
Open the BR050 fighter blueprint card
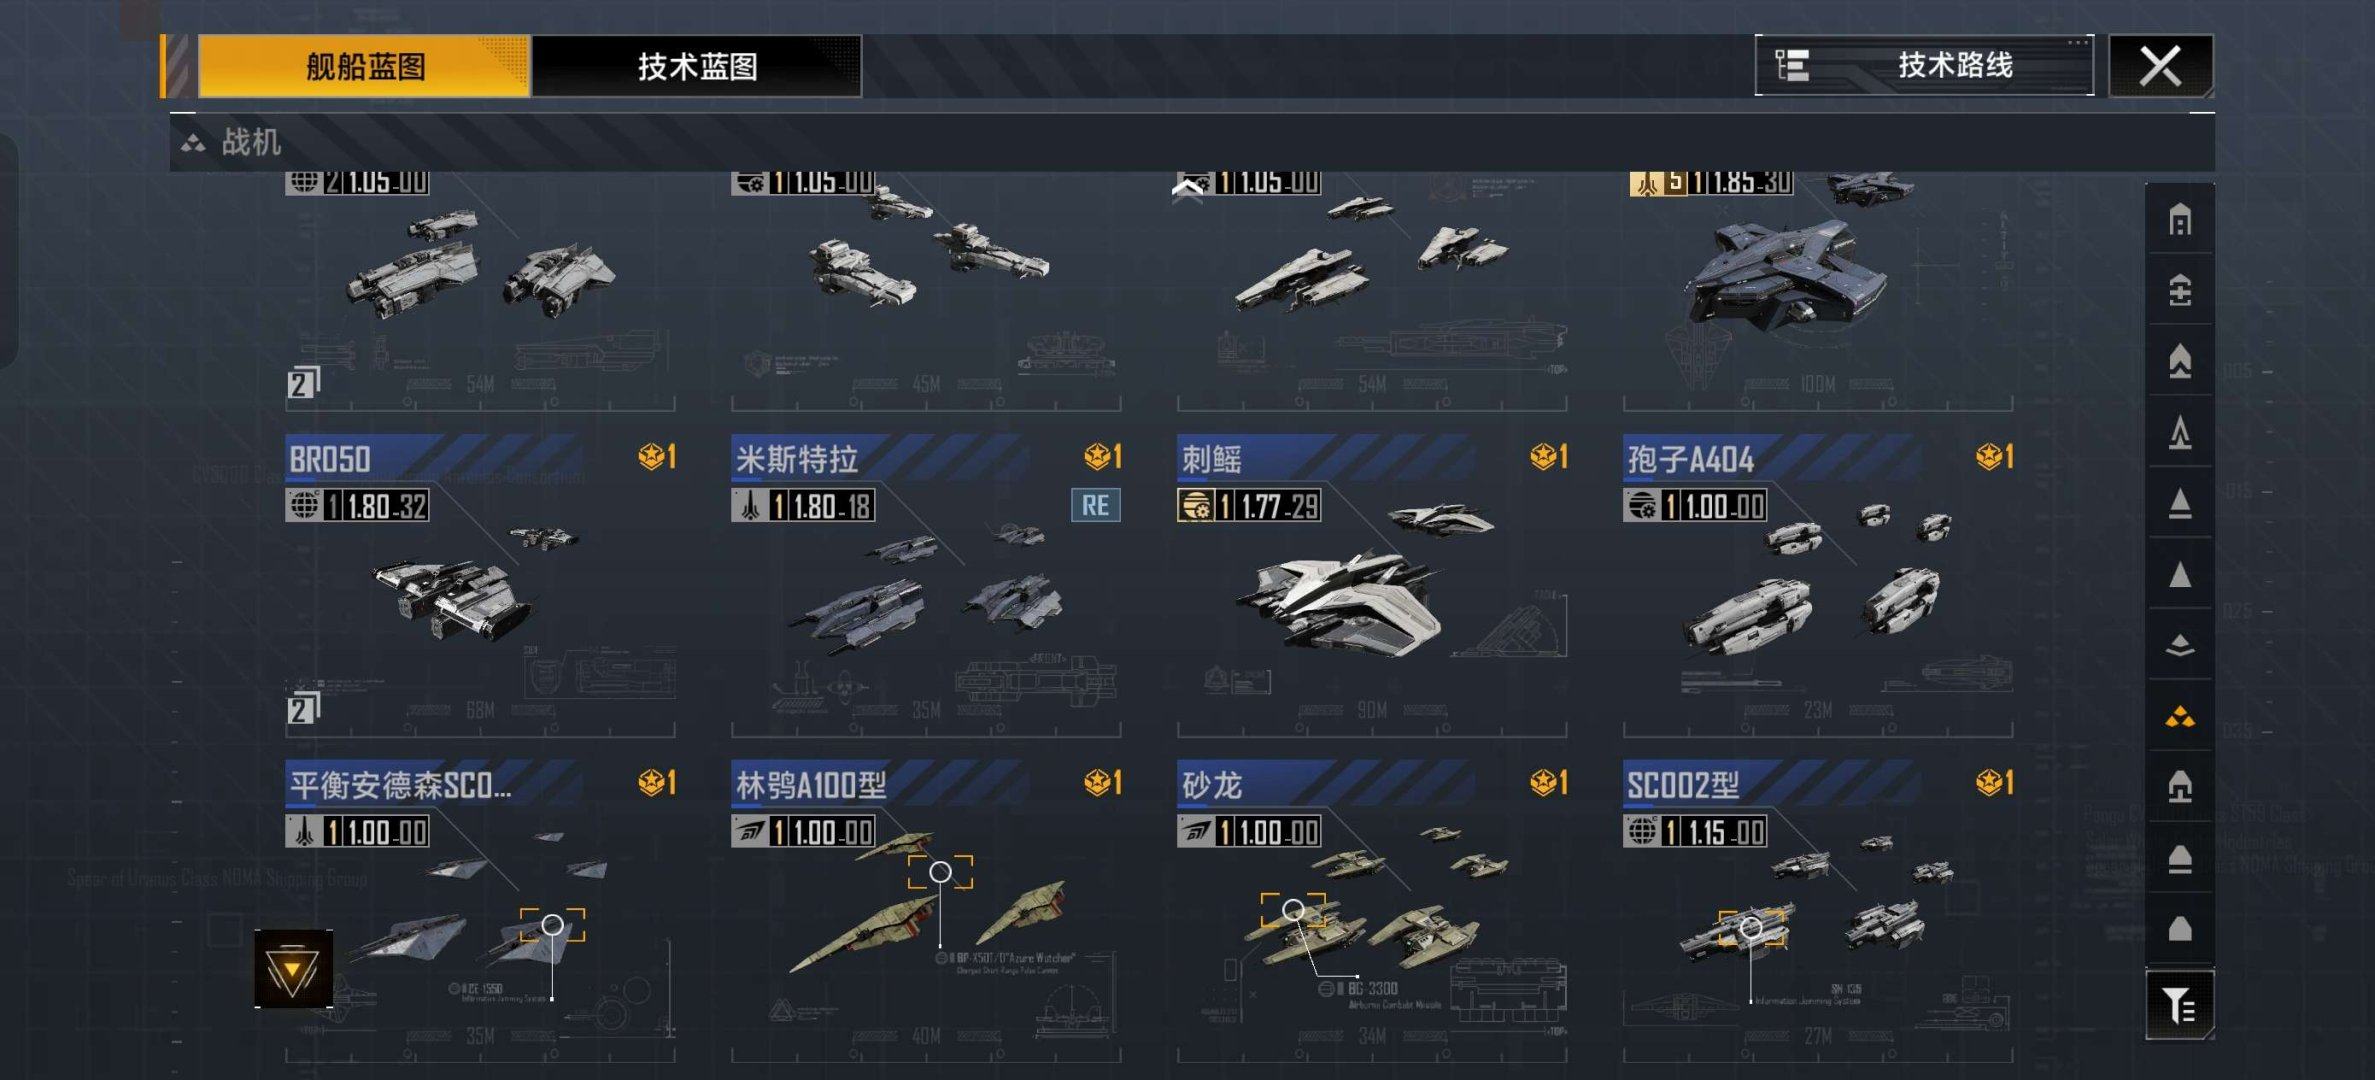coord(480,586)
